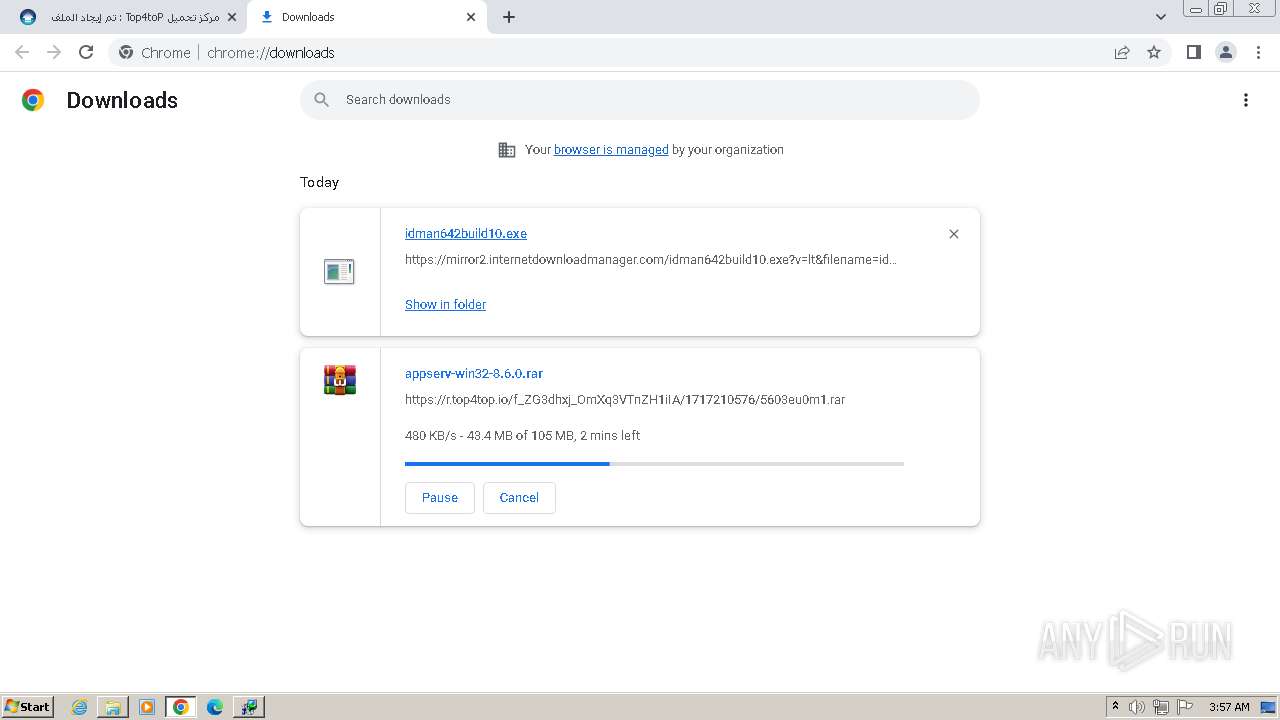Go back using the back arrow
This screenshot has width=1280, height=720.
click(x=22, y=52)
